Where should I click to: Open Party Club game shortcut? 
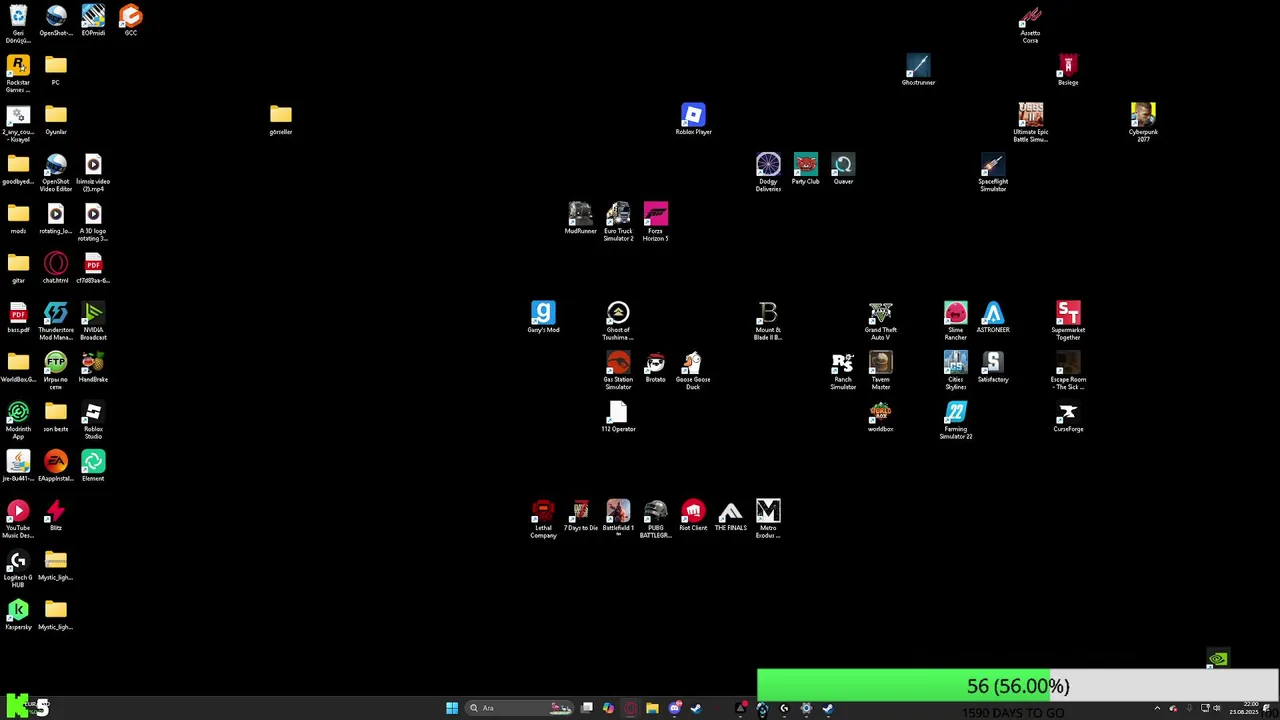805,169
